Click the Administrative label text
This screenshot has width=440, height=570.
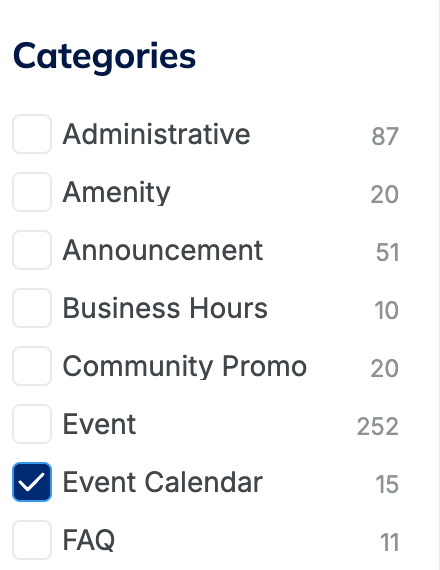pyautogui.click(x=156, y=134)
